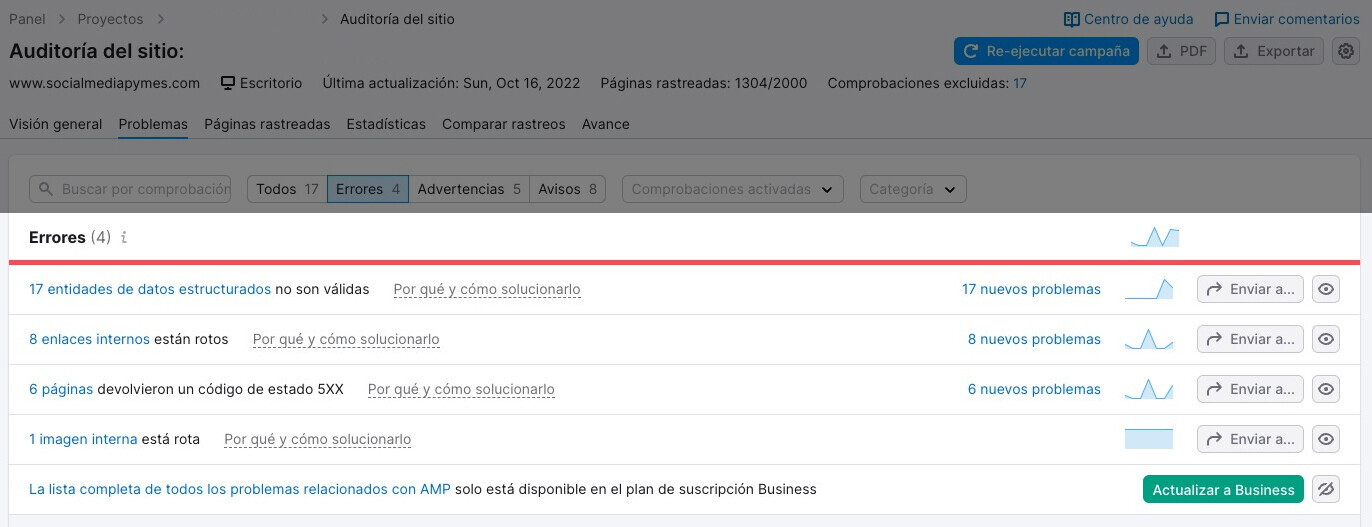Screen dimensions: 1372x527
Task: Hide the structured data entities check
Action: click(1326, 289)
